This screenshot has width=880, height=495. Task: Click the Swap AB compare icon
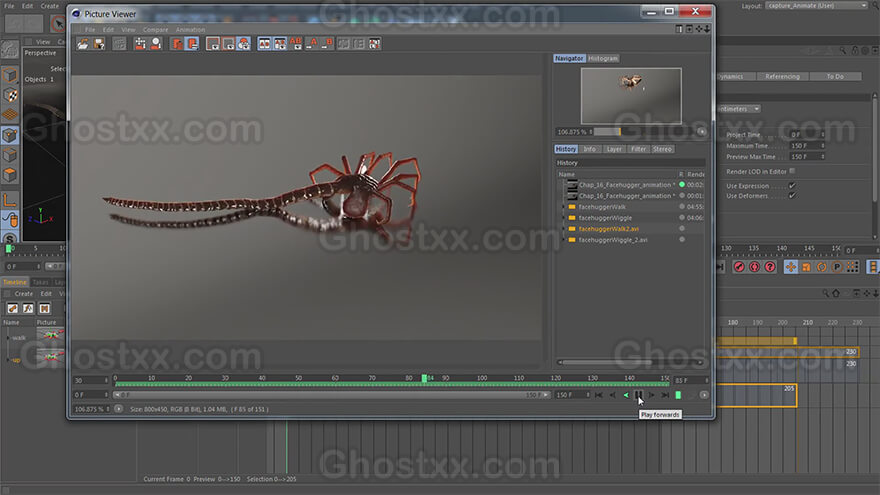[x=279, y=44]
